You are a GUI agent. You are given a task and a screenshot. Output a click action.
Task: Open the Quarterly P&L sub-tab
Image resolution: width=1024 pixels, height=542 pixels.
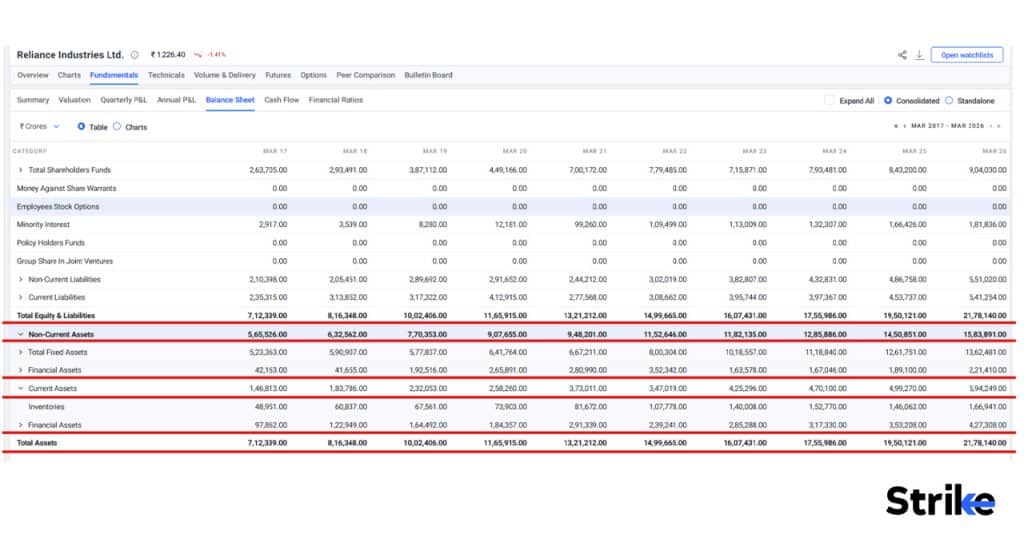123,100
